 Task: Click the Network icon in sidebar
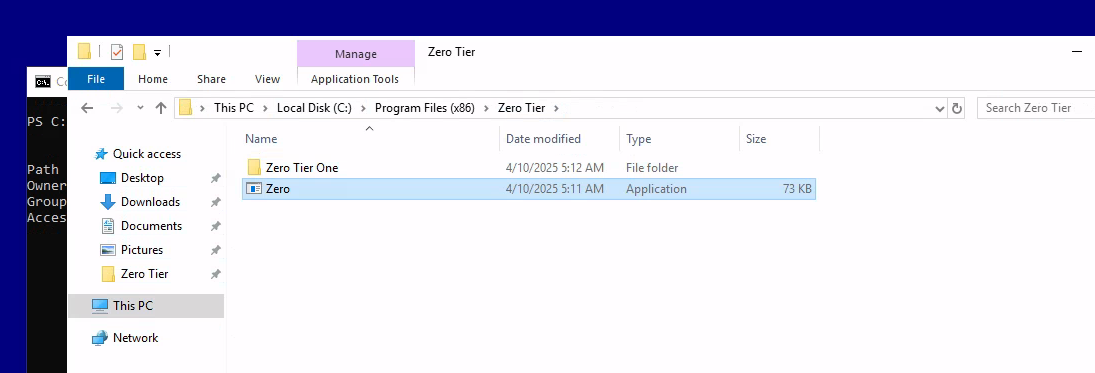click(x=100, y=338)
